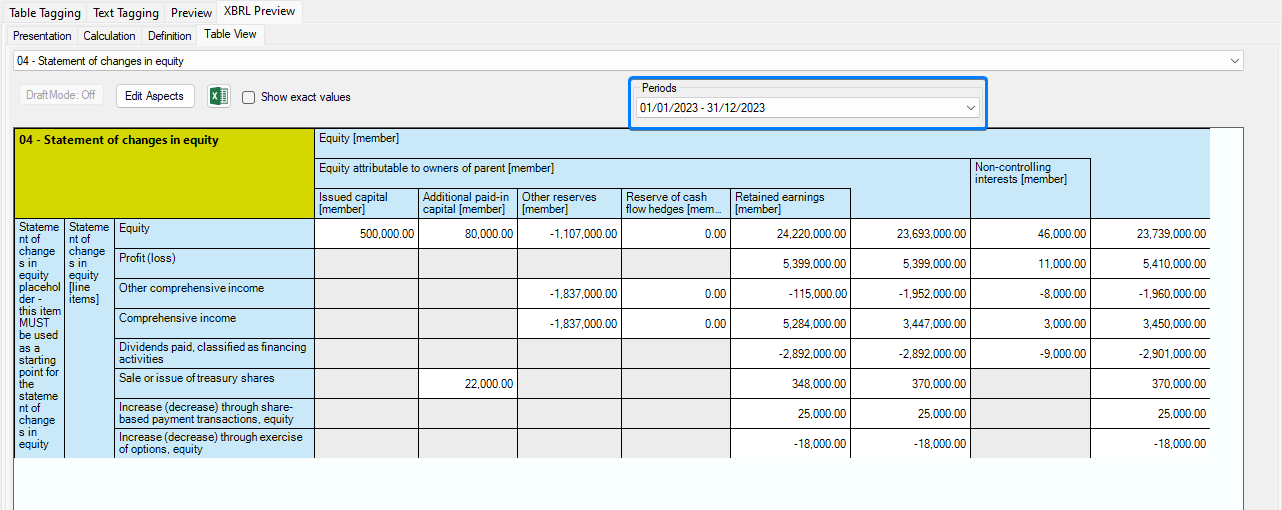Select the 5,284,000.00 comprehensive income cell
The image size is (1282, 510).
click(x=790, y=323)
